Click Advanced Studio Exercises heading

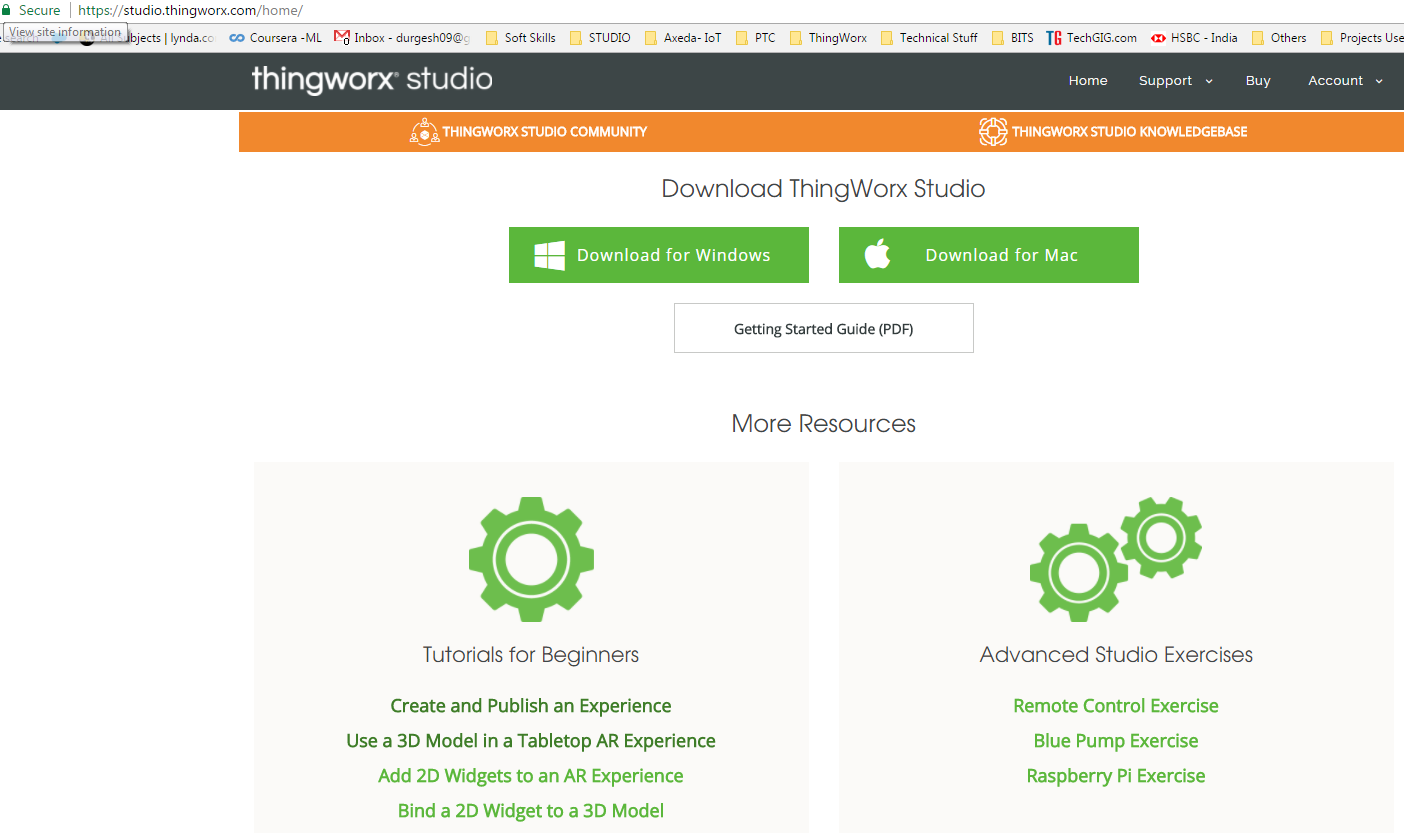[x=1116, y=655]
